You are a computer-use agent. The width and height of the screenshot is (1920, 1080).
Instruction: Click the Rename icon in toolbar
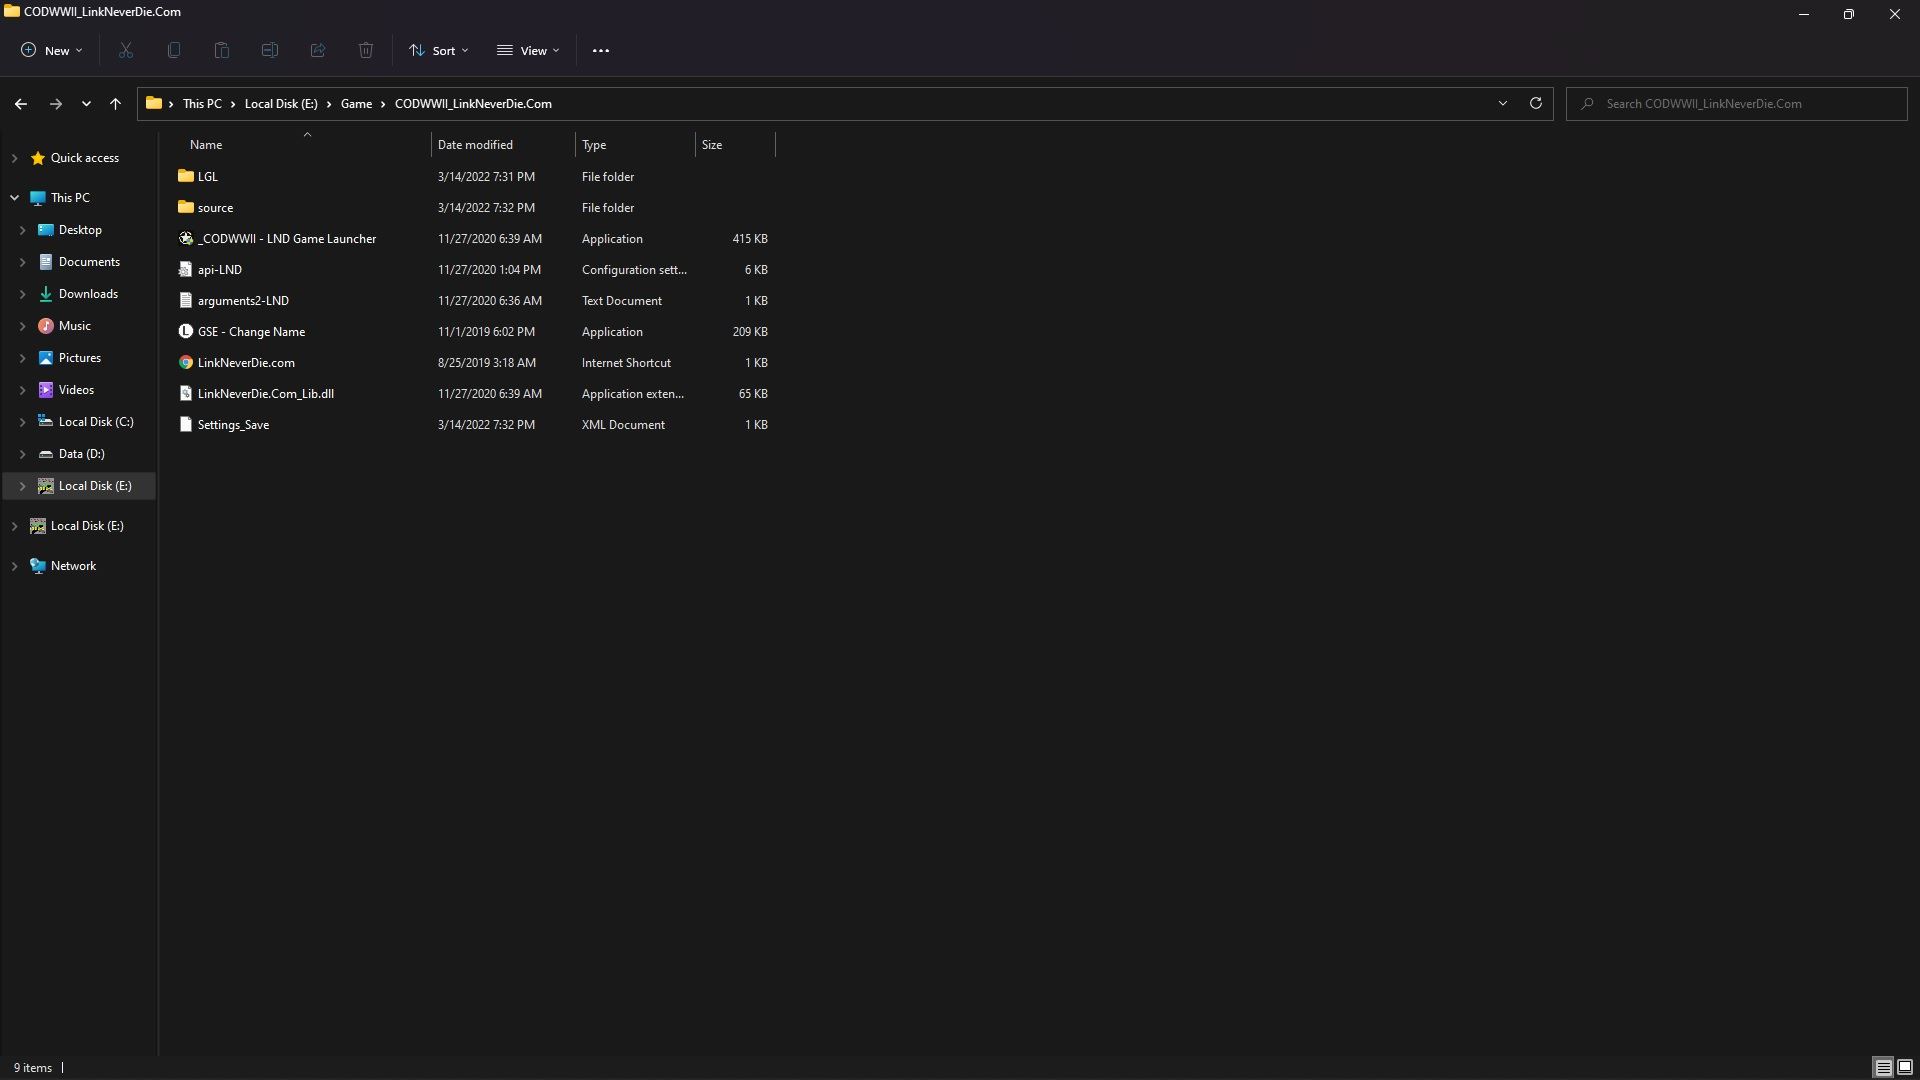click(x=270, y=51)
